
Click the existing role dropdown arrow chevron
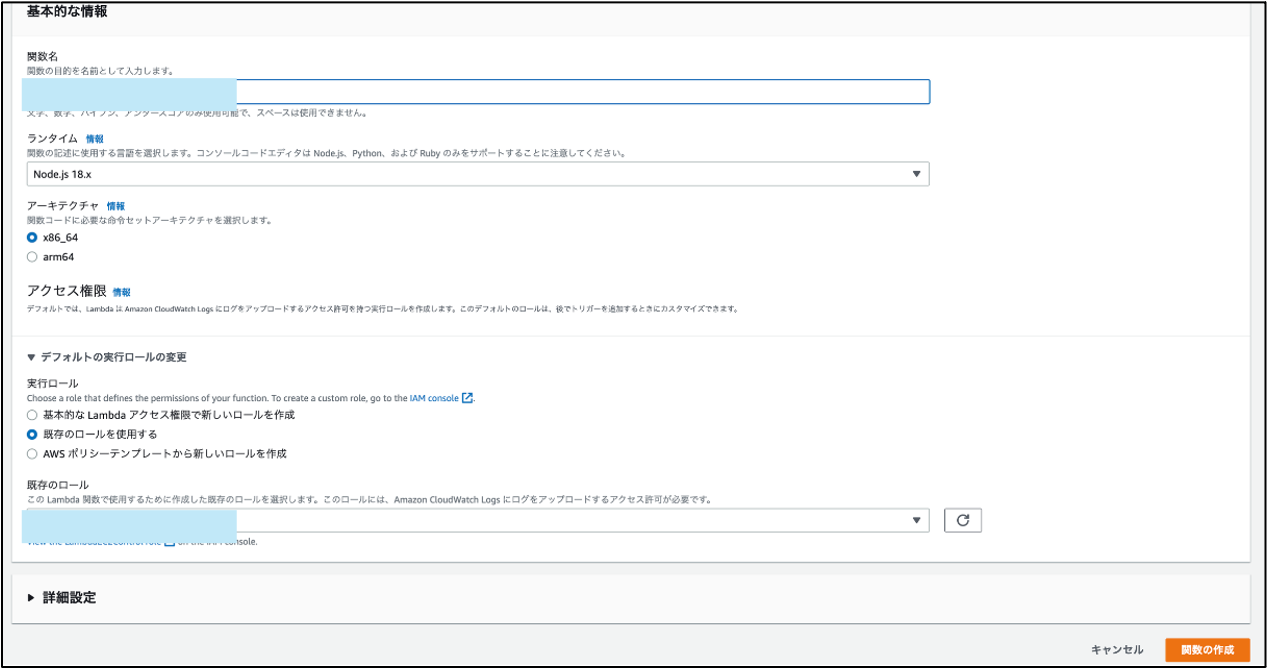coord(917,519)
